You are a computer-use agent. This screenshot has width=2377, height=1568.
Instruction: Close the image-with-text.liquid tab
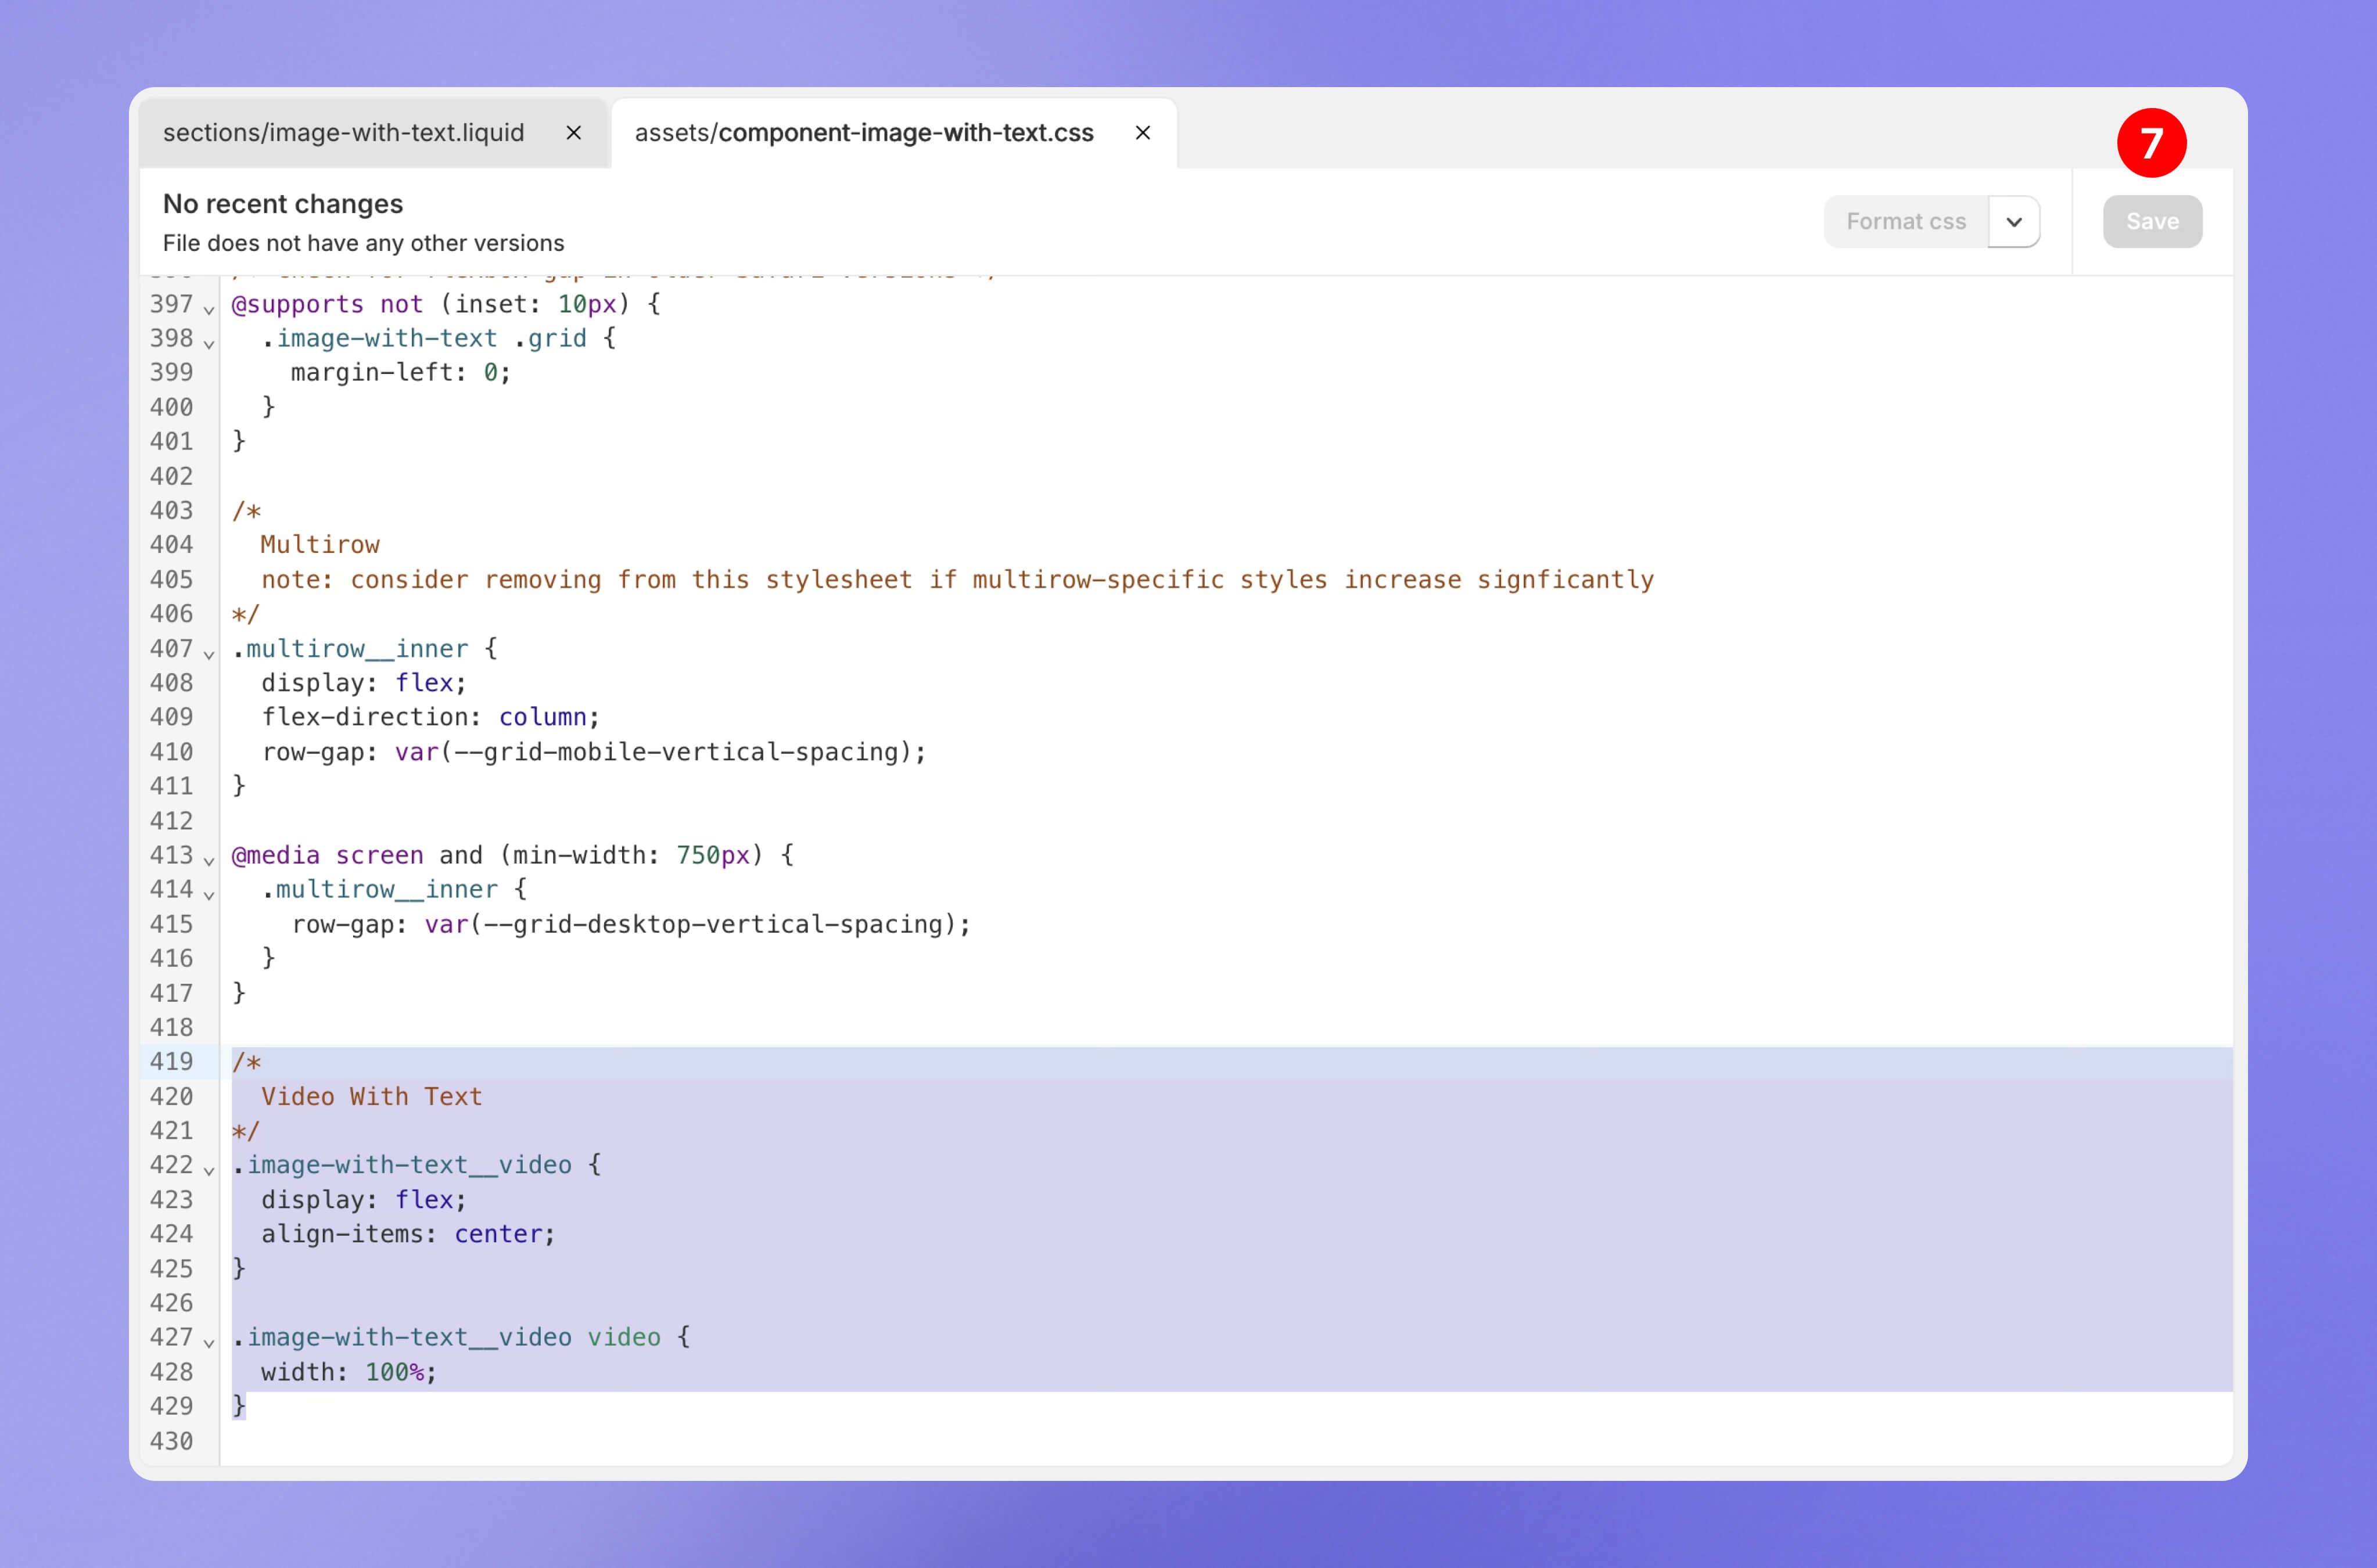[574, 133]
